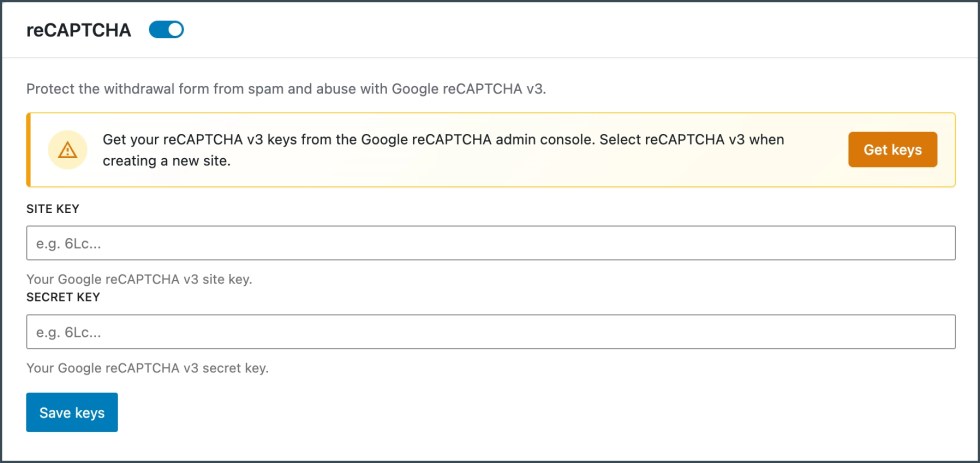The height and width of the screenshot is (463, 980).
Task: Click the SECRET KEY label
Action: (x=63, y=297)
